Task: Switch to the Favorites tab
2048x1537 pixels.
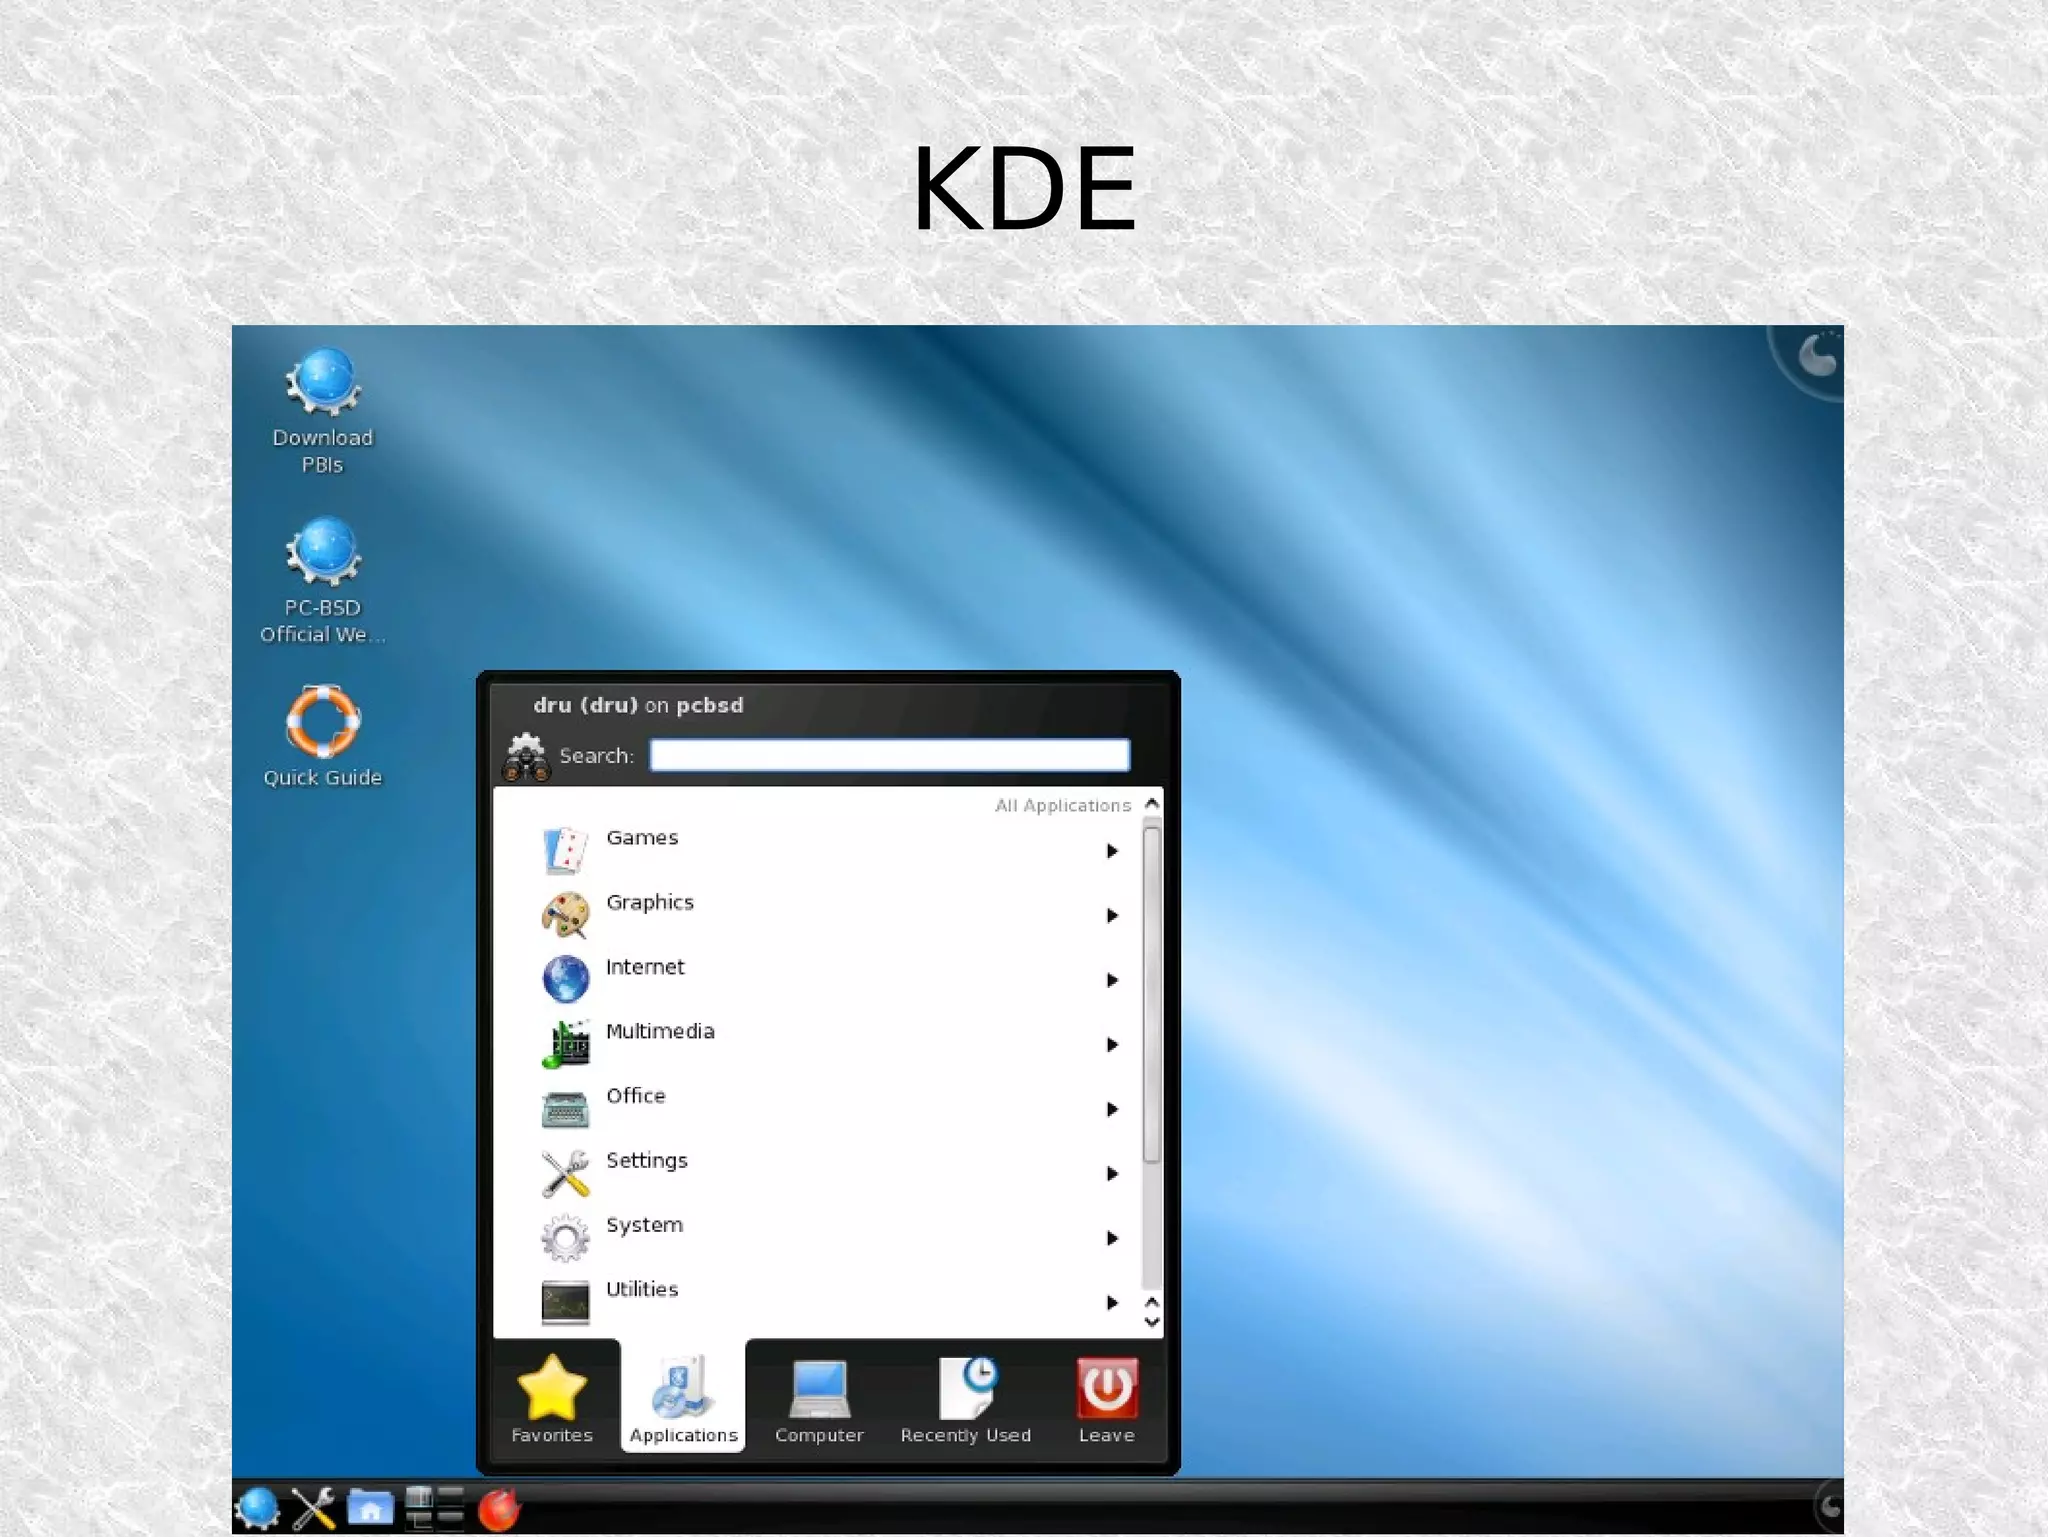Action: click(x=552, y=1398)
